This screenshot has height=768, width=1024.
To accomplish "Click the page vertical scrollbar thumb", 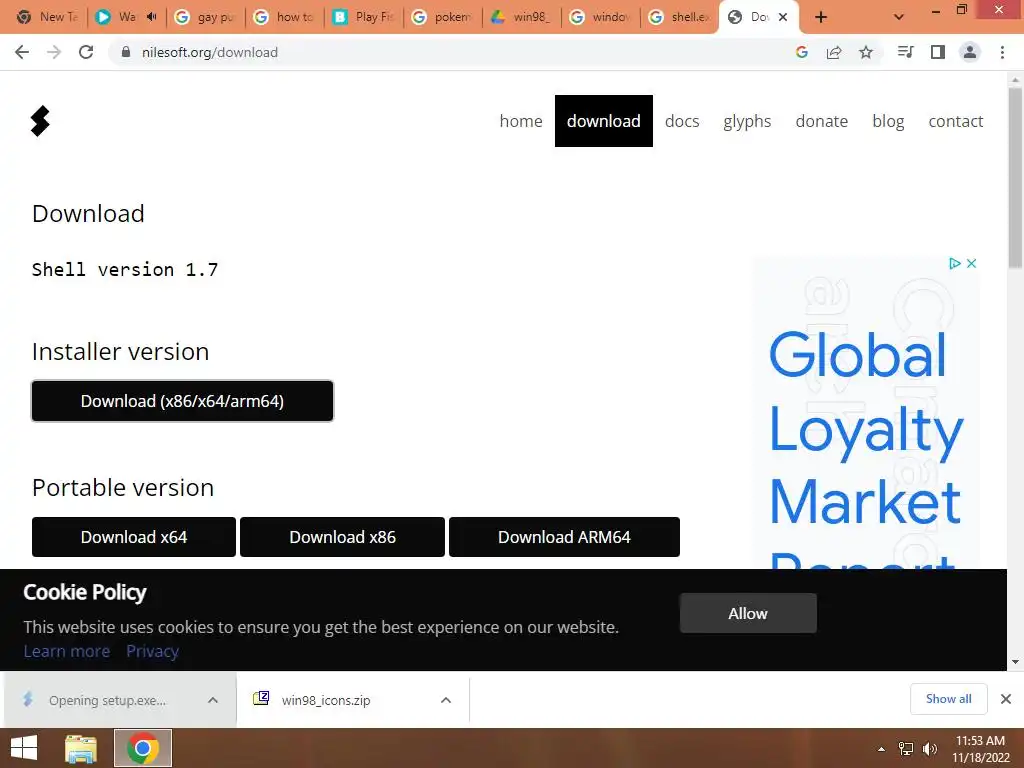I will coord(1015,176).
